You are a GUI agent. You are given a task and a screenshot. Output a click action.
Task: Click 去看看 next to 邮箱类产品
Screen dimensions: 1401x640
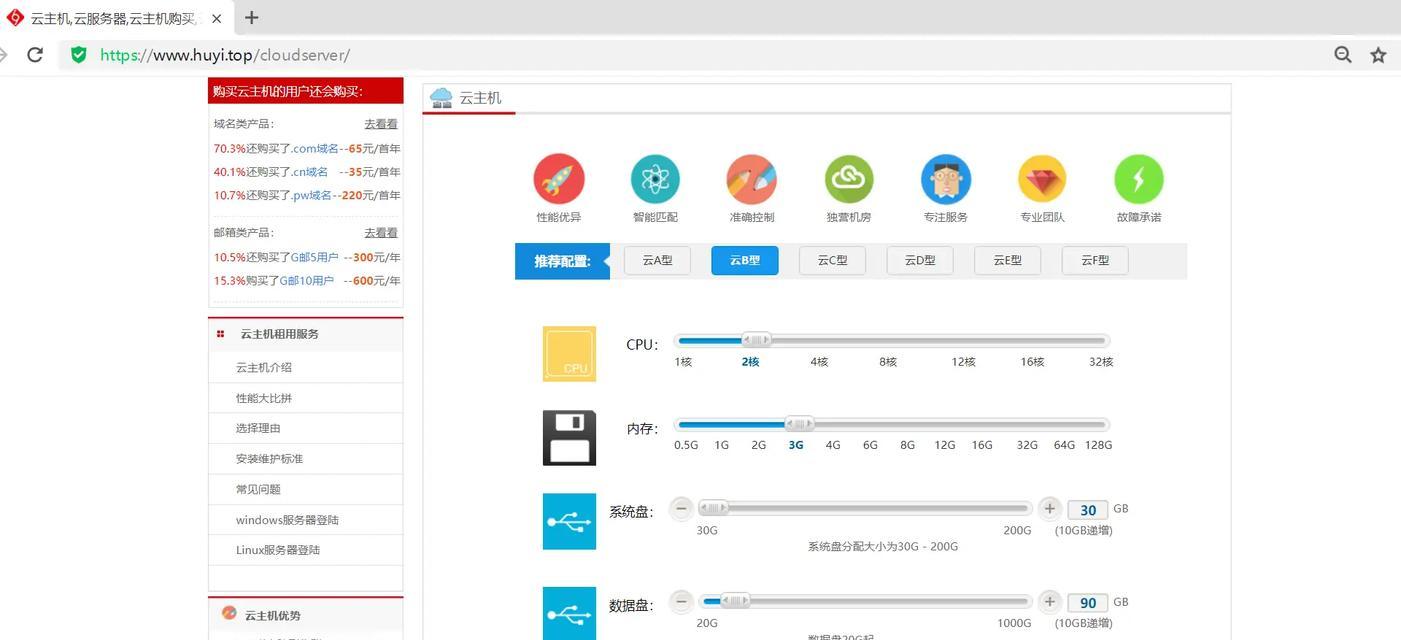381,232
